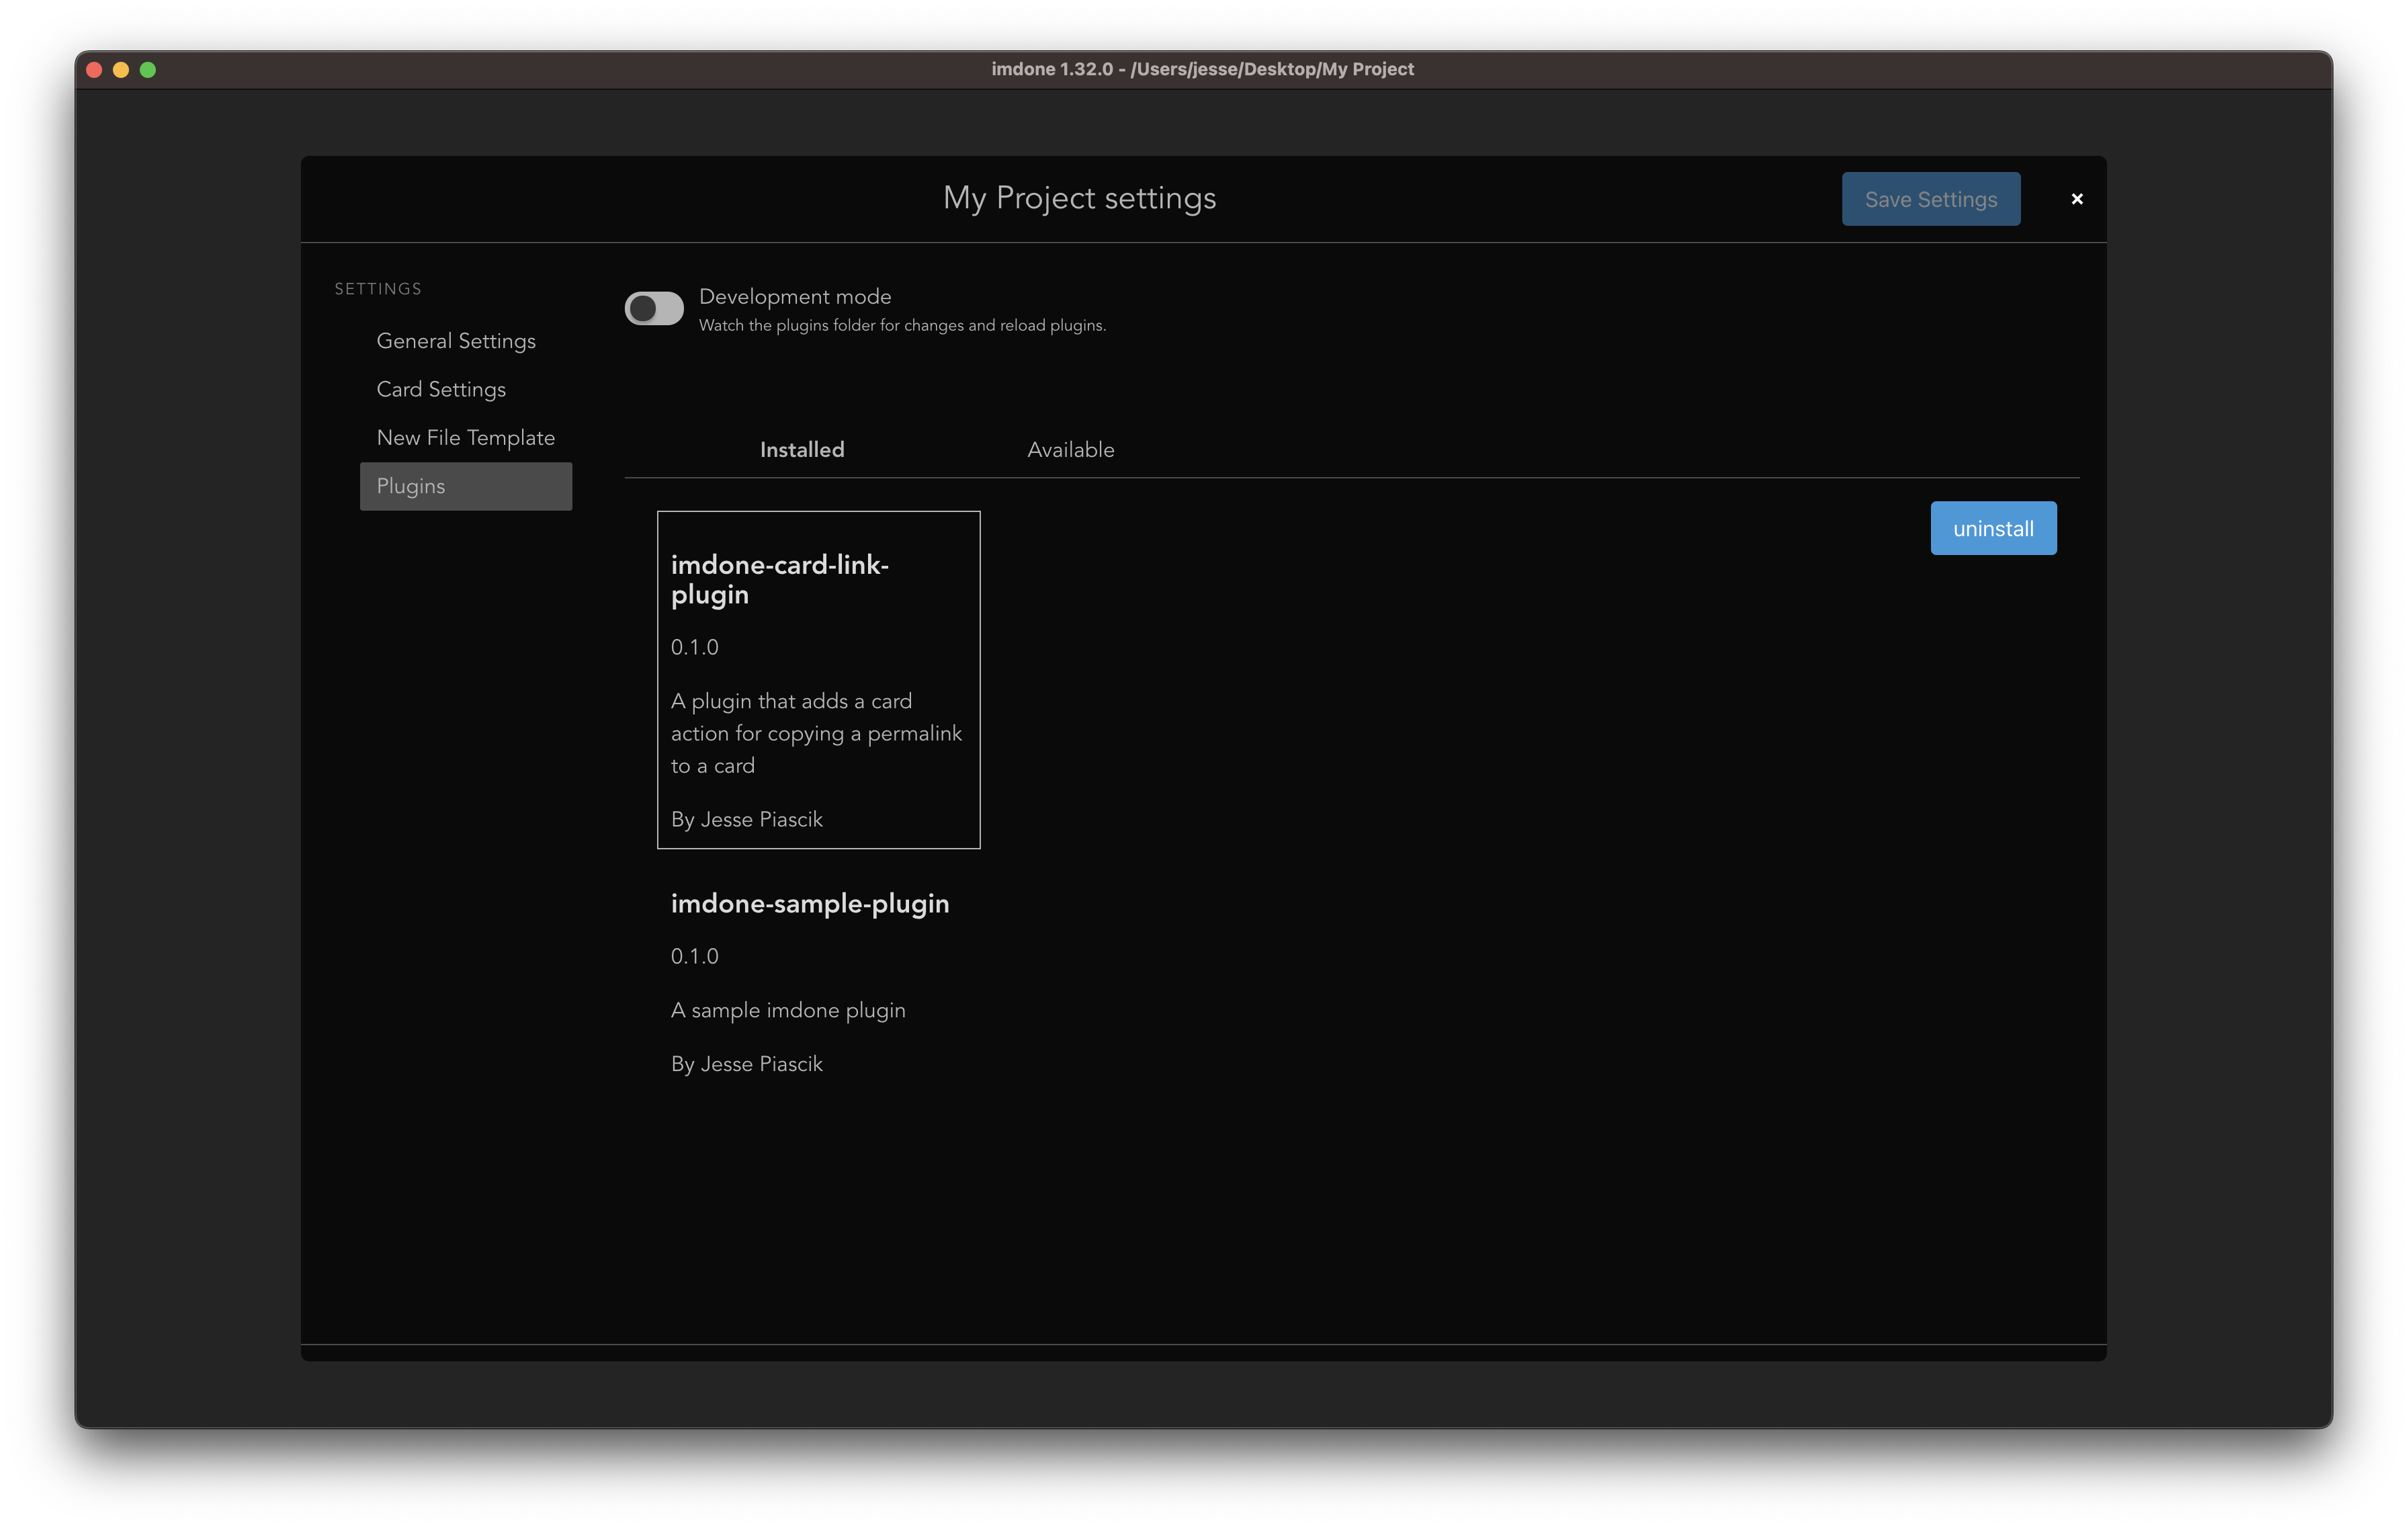Click the macOS red close window button
Screen dimensions: 2408x1528
point(95,70)
